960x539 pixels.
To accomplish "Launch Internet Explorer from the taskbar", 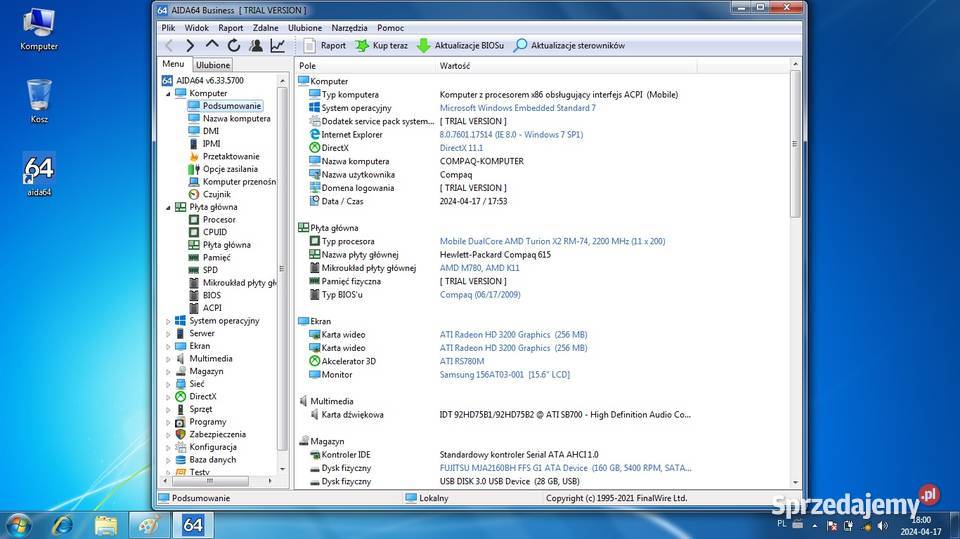I will pyautogui.click(x=62, y=526).
